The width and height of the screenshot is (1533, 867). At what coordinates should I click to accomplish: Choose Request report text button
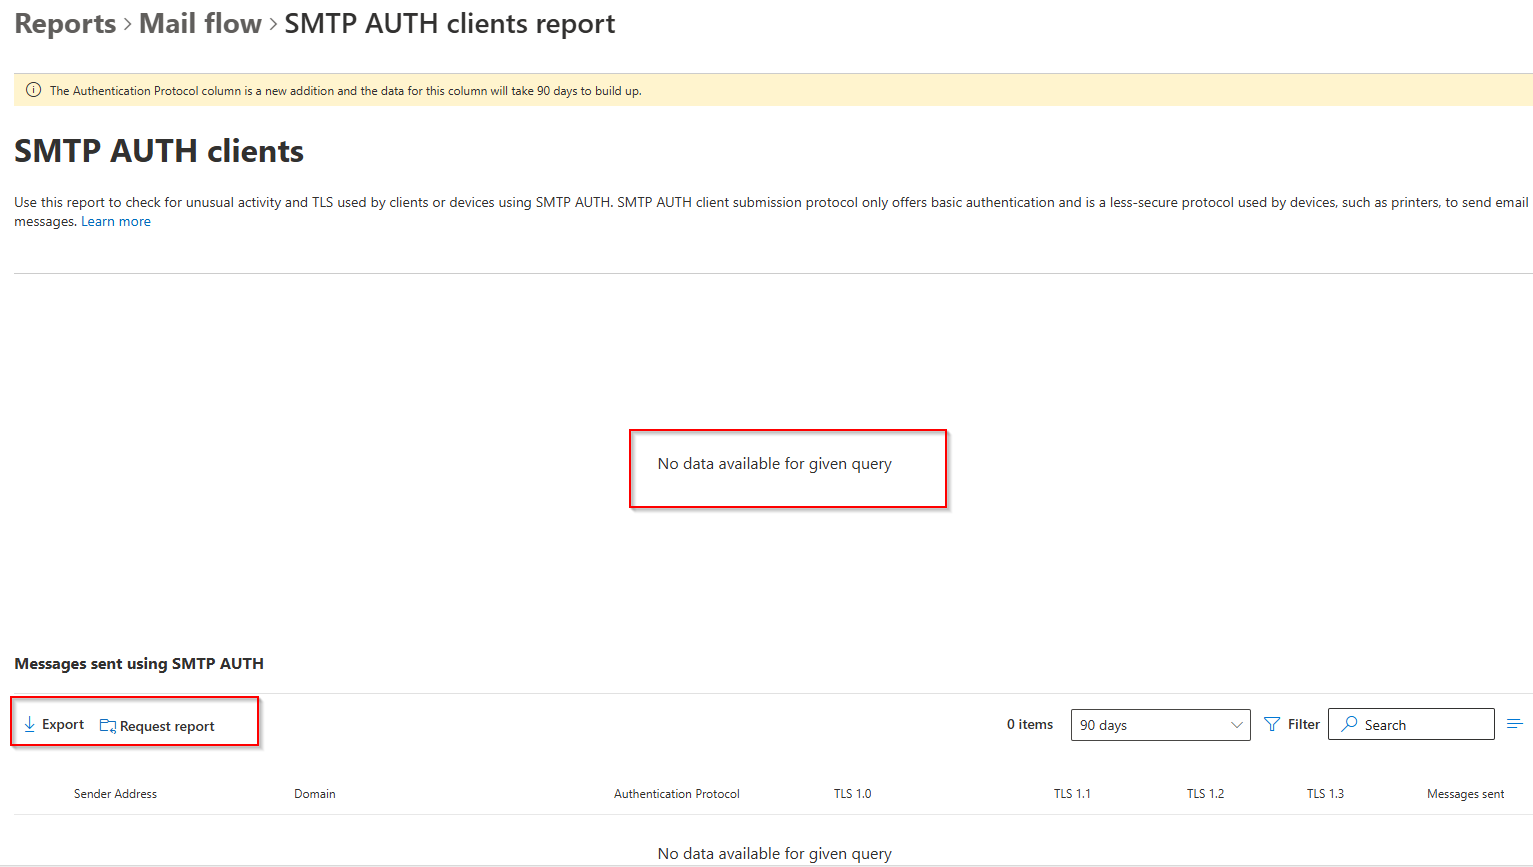pyautogui.click(x=167, y=727)
